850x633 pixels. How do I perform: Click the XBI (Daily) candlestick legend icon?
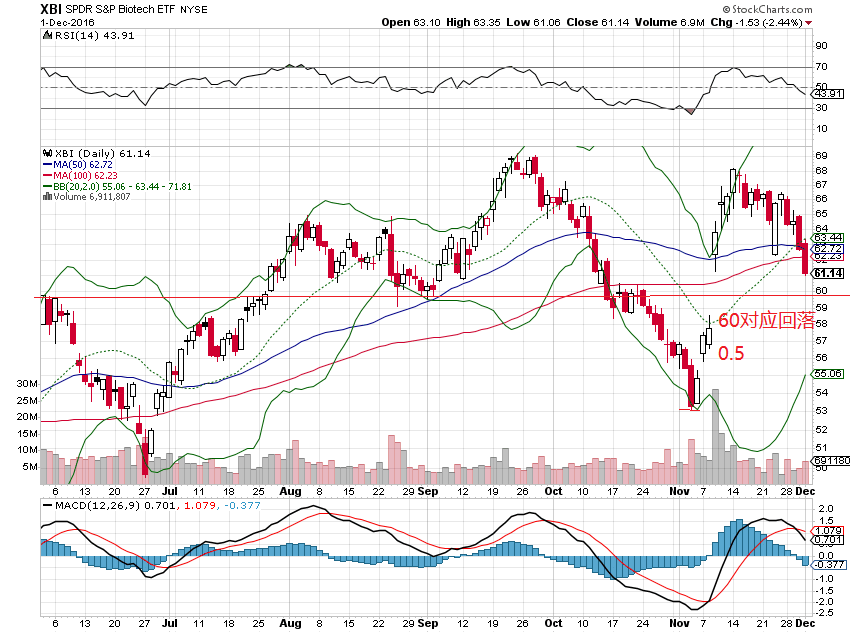(x=46, y=153)
